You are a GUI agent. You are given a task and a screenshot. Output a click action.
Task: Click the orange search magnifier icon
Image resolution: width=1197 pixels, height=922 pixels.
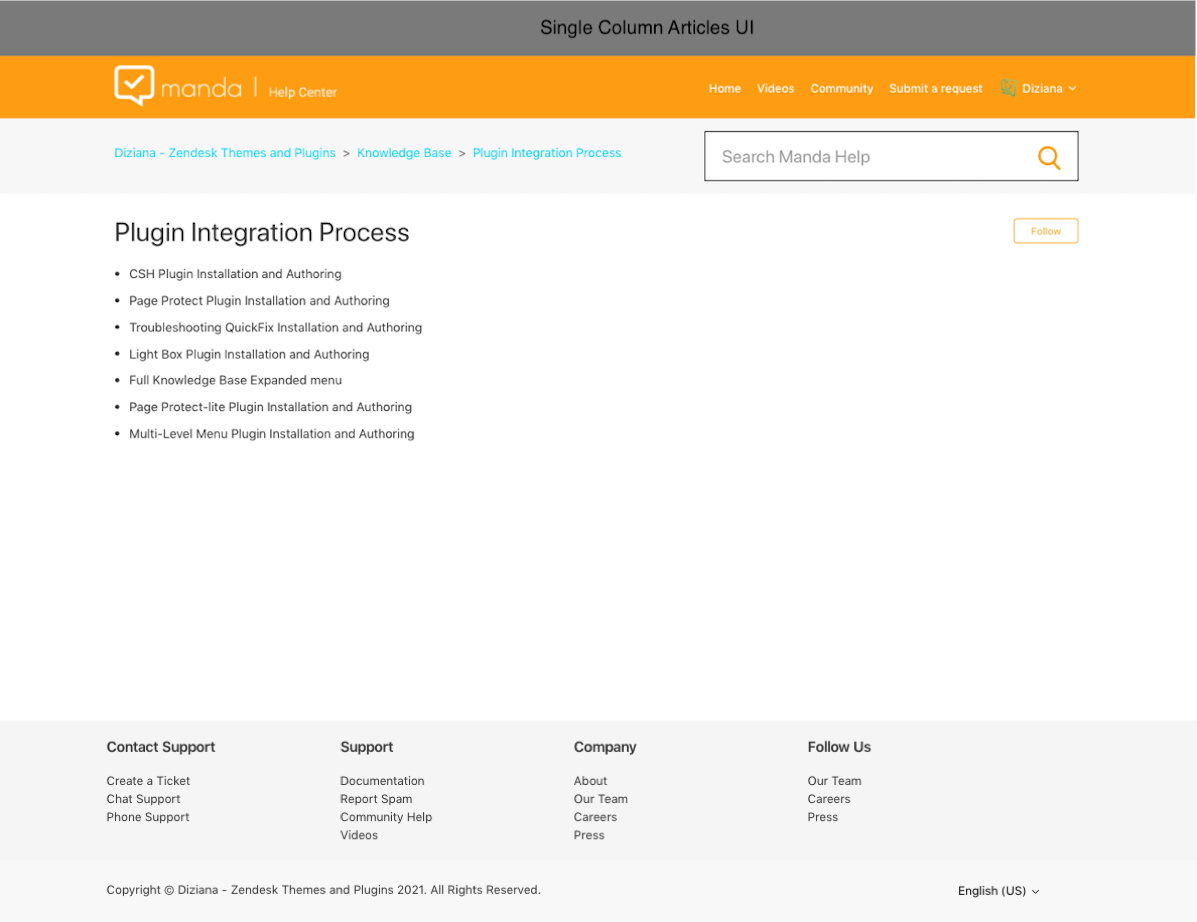[x=1049, y=157]
